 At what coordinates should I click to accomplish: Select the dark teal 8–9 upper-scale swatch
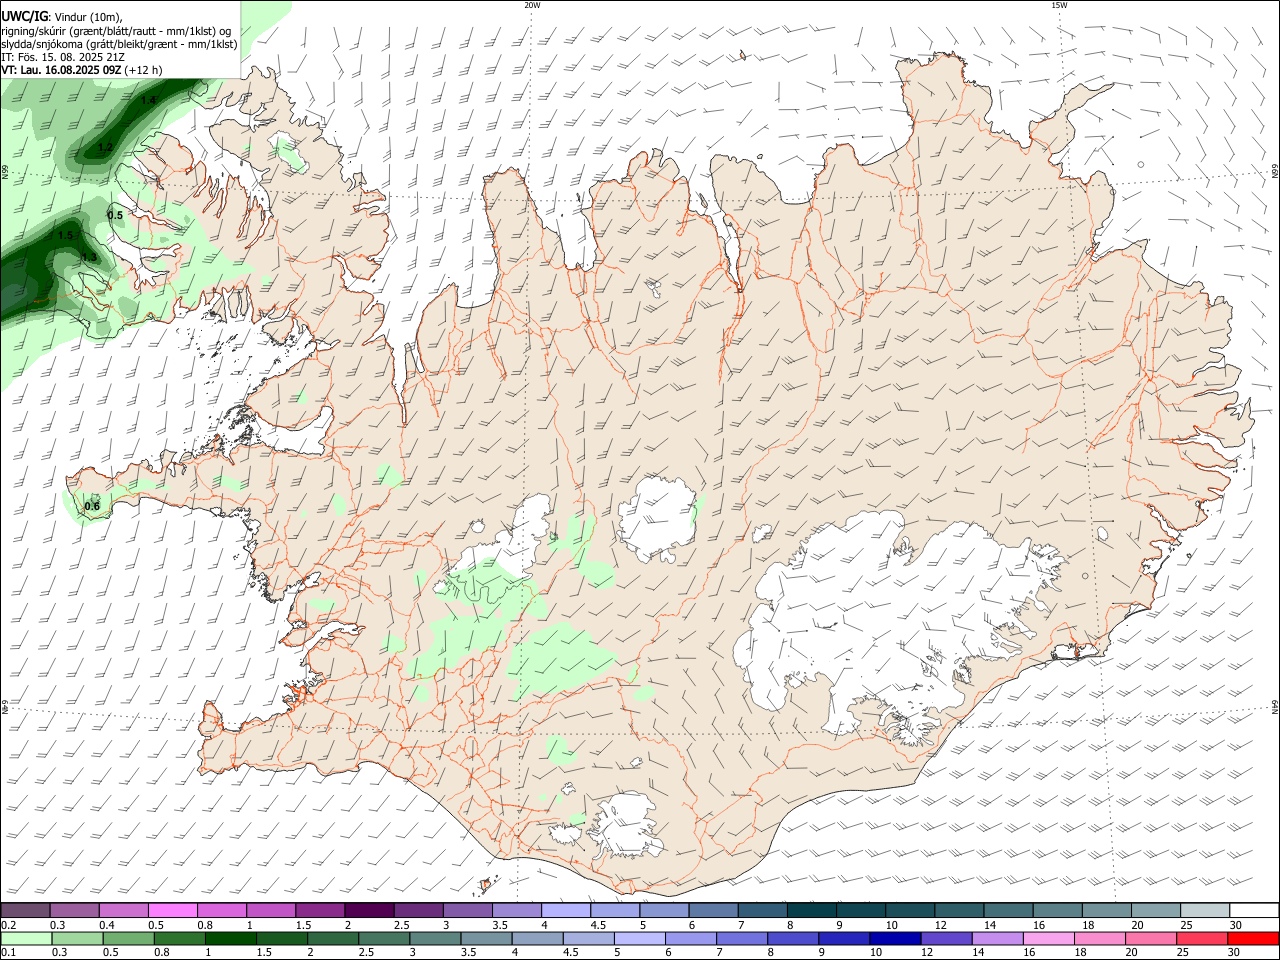coord(812,910)
